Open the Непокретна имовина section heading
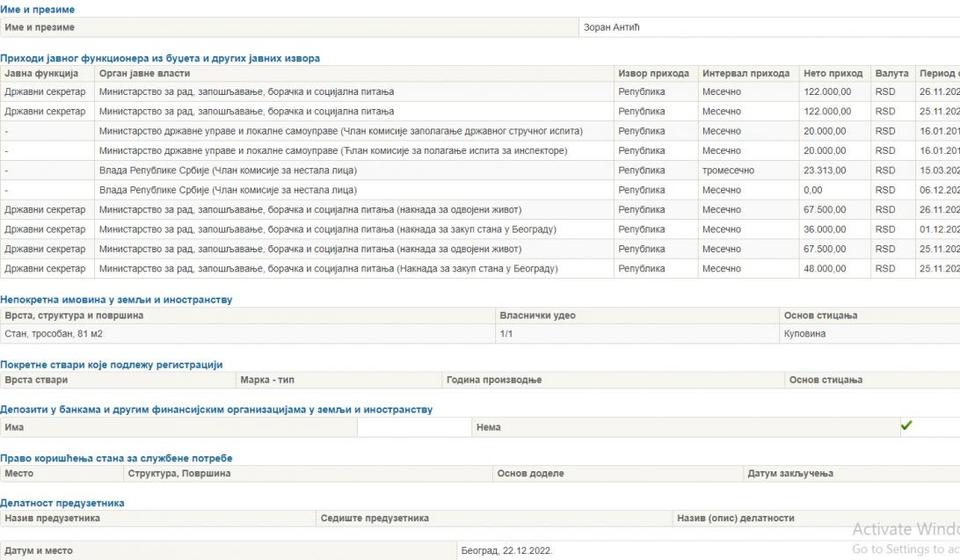The height and width of the screenshot is (560, 960). point(116,300)
